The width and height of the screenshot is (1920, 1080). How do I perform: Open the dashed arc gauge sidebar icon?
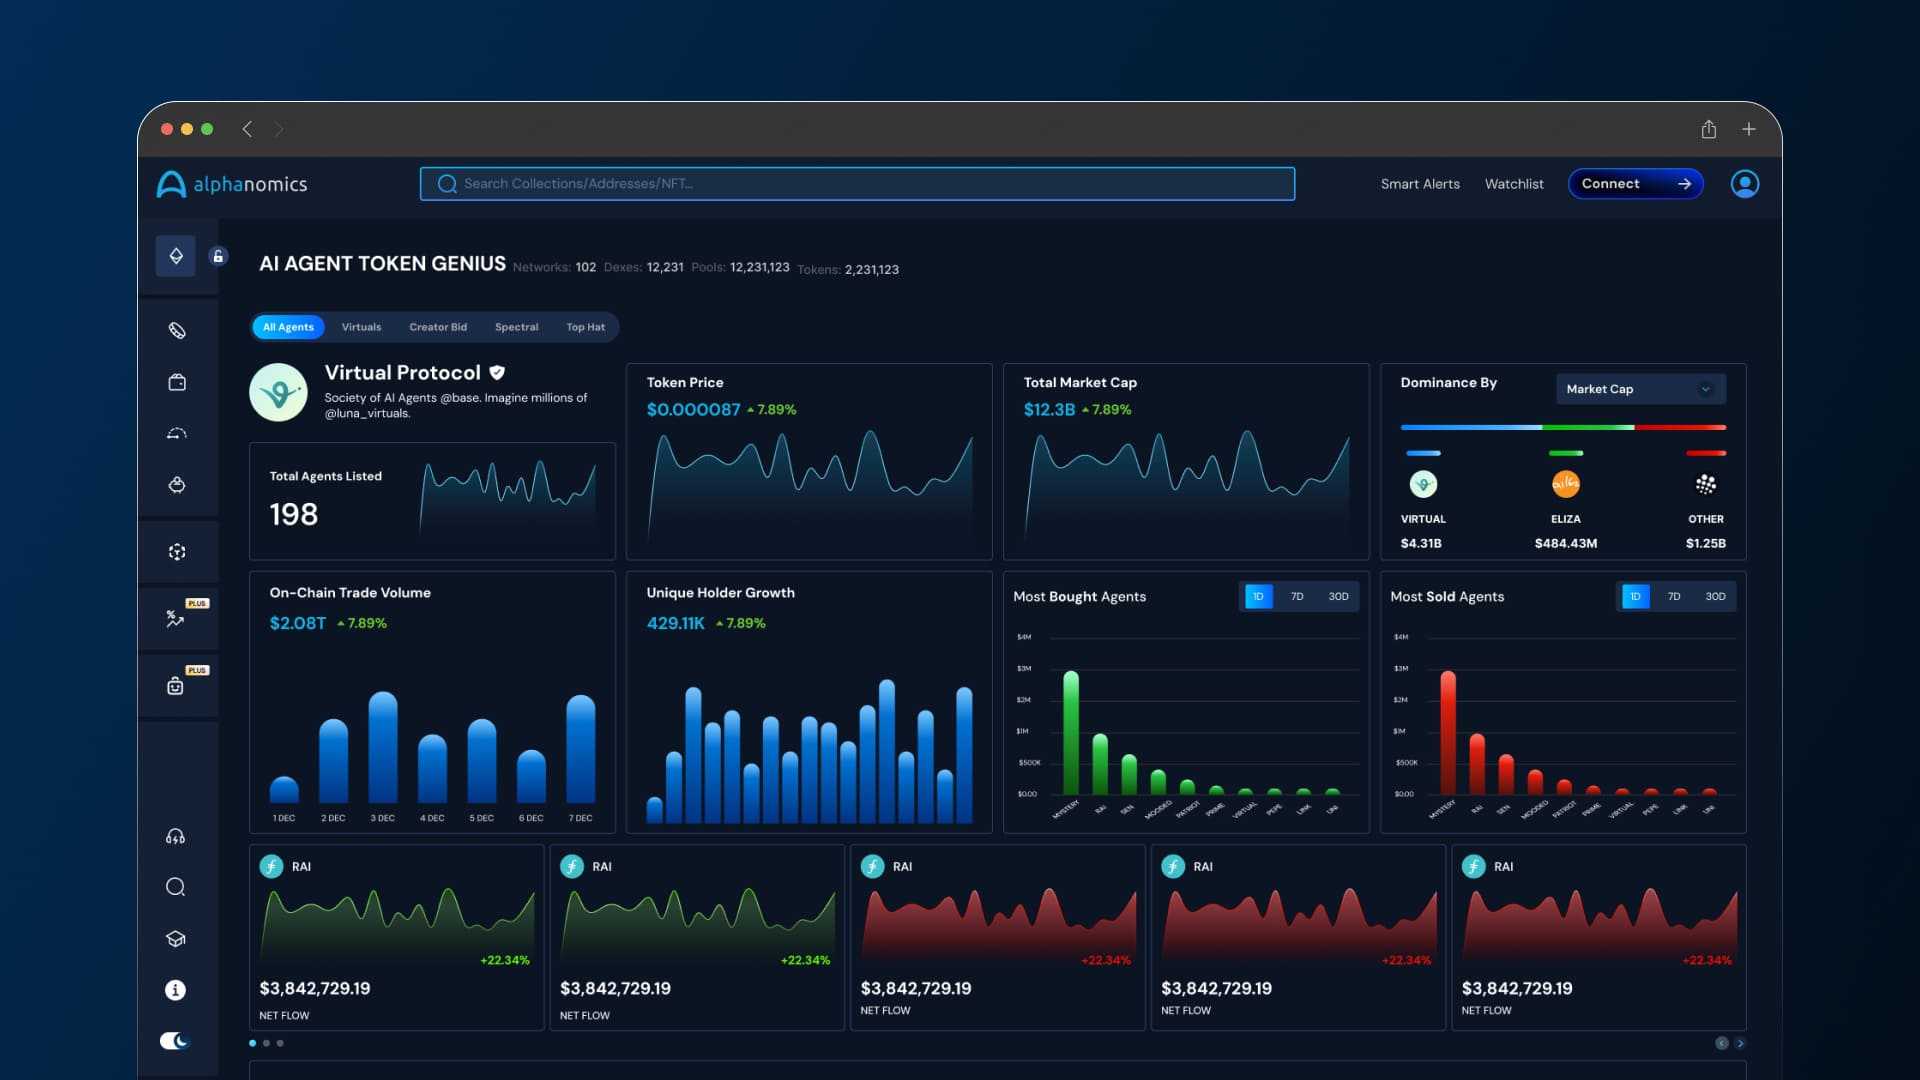pos(177,433)
